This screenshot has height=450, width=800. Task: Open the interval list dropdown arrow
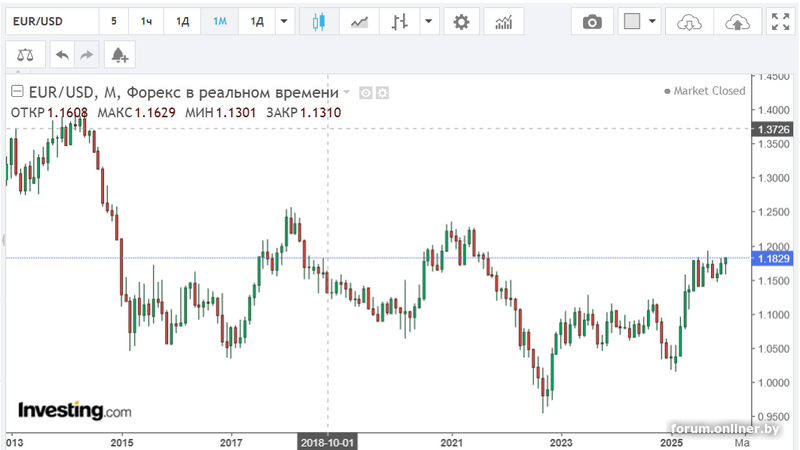(285, 21)
